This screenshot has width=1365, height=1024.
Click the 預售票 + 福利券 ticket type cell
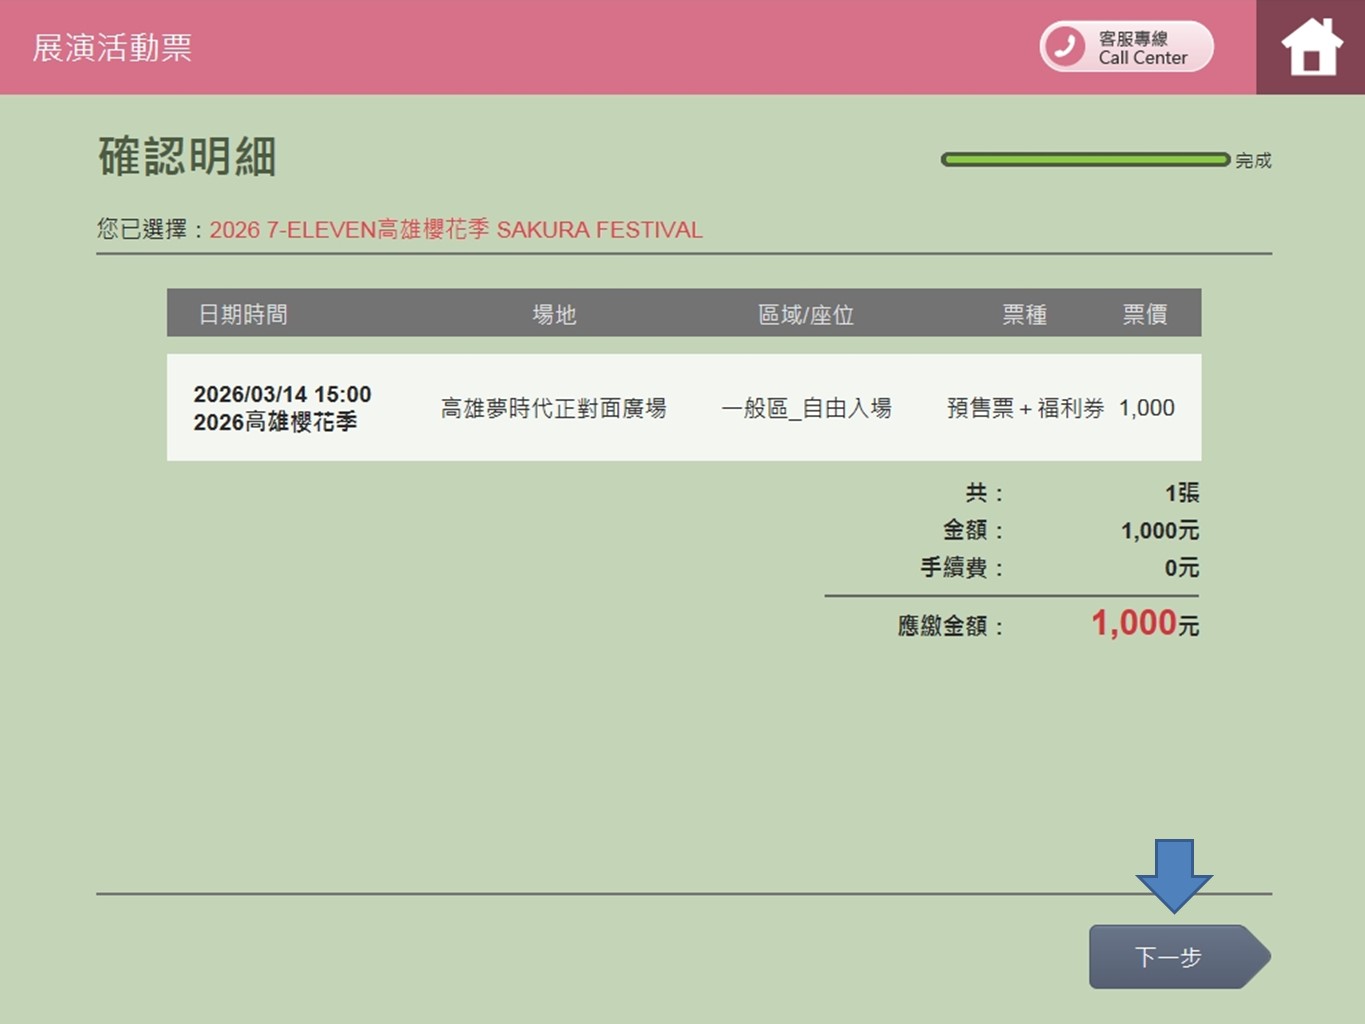click(1025, 408)
